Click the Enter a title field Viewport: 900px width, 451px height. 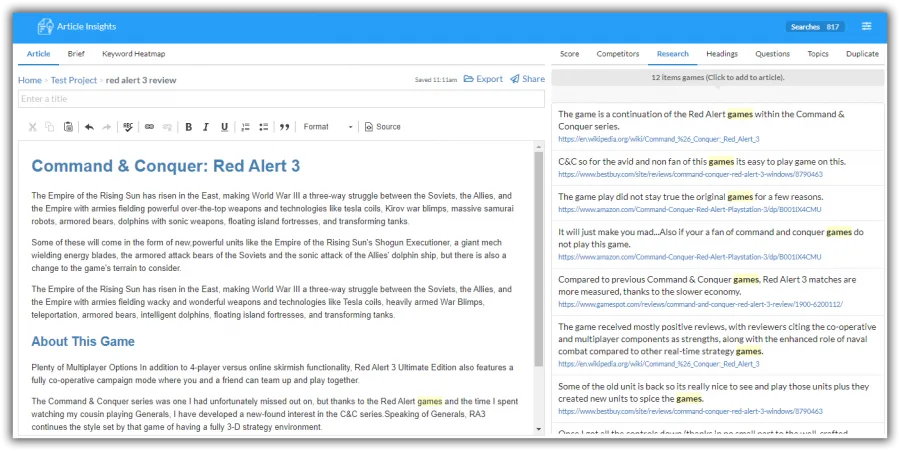pyautogui.click(x=281, y=99)
